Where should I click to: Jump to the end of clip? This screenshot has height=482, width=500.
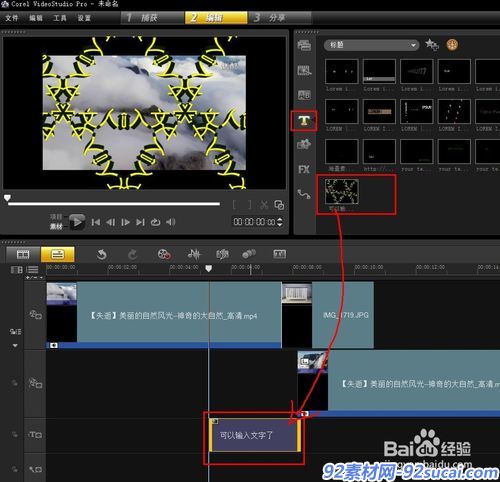tap(140, 222)
